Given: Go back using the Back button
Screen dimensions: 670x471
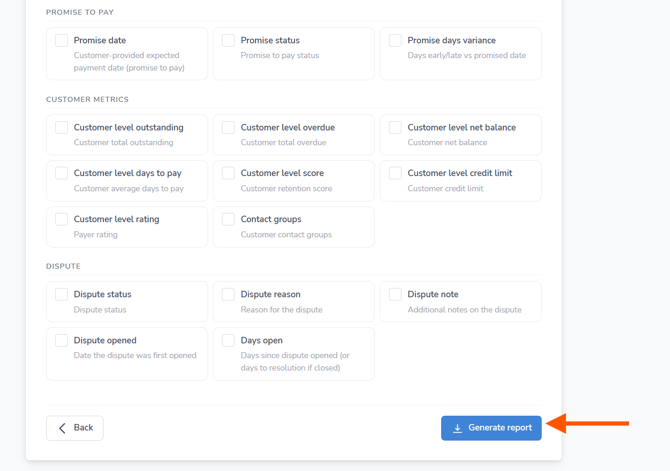Looking at the screenshot, I should 75,428.
